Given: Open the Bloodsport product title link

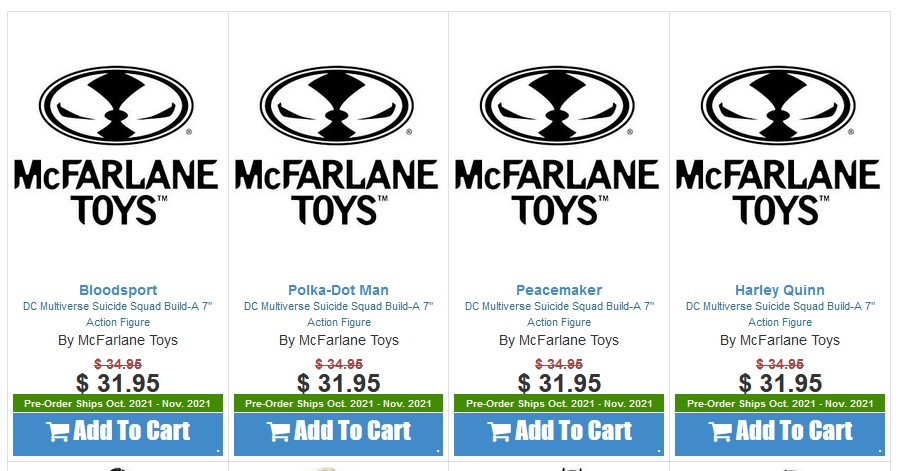Looking at the screenshot, I should point(118,290).
